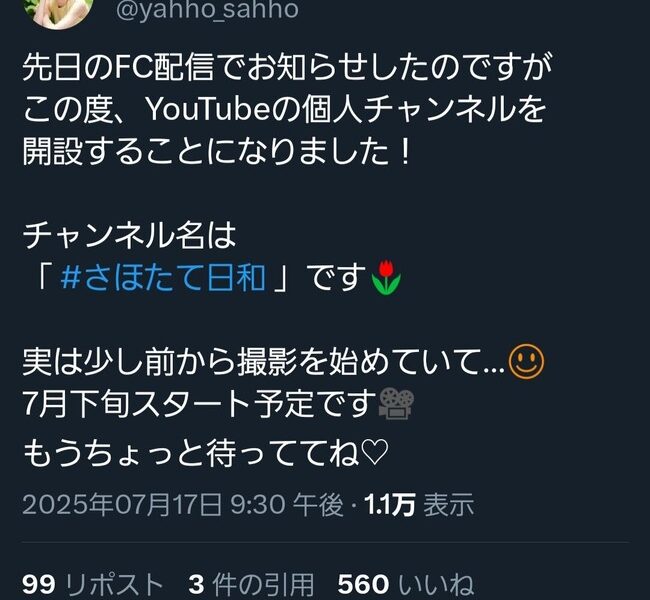Open the profile avatar picture
The height and width of the screenshot is (600, 650).
57,10
